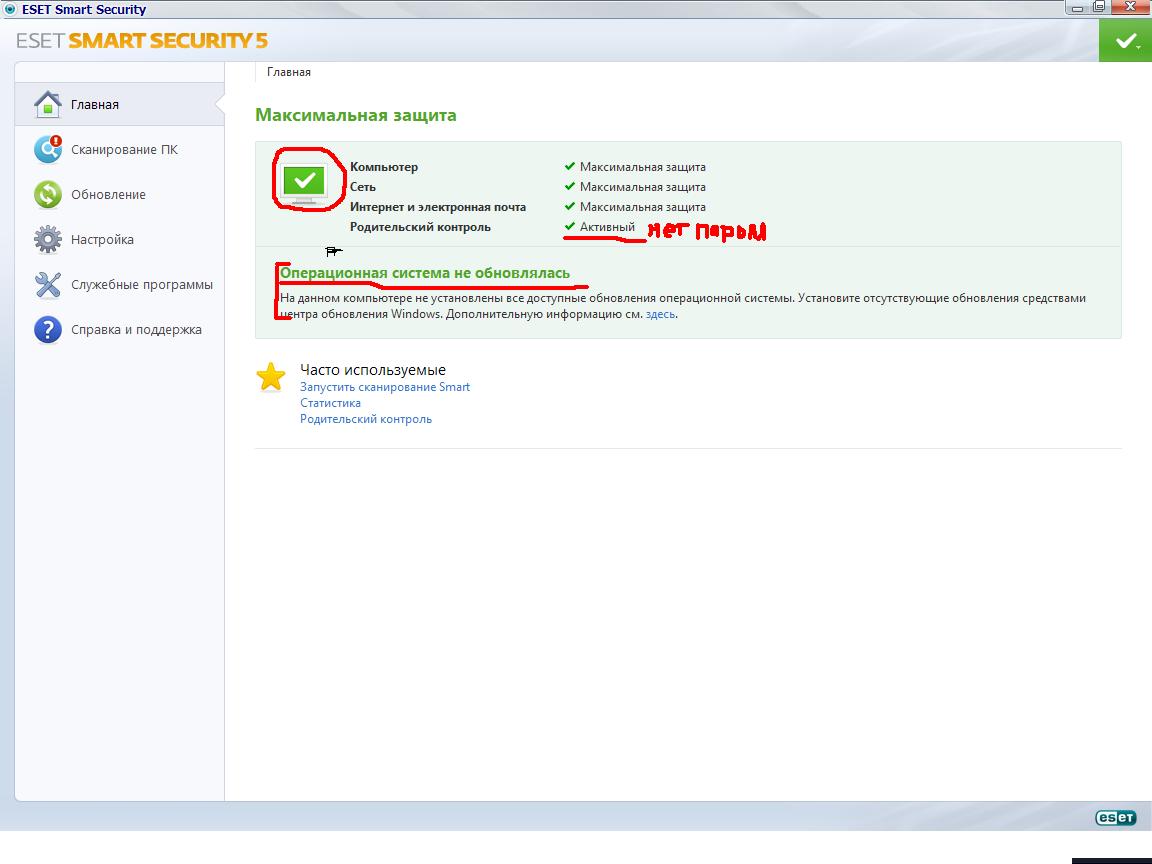Open the Главная sidebar section
Screen dimensions: 1152x864
pyautogui.click(x=119, y=104)
